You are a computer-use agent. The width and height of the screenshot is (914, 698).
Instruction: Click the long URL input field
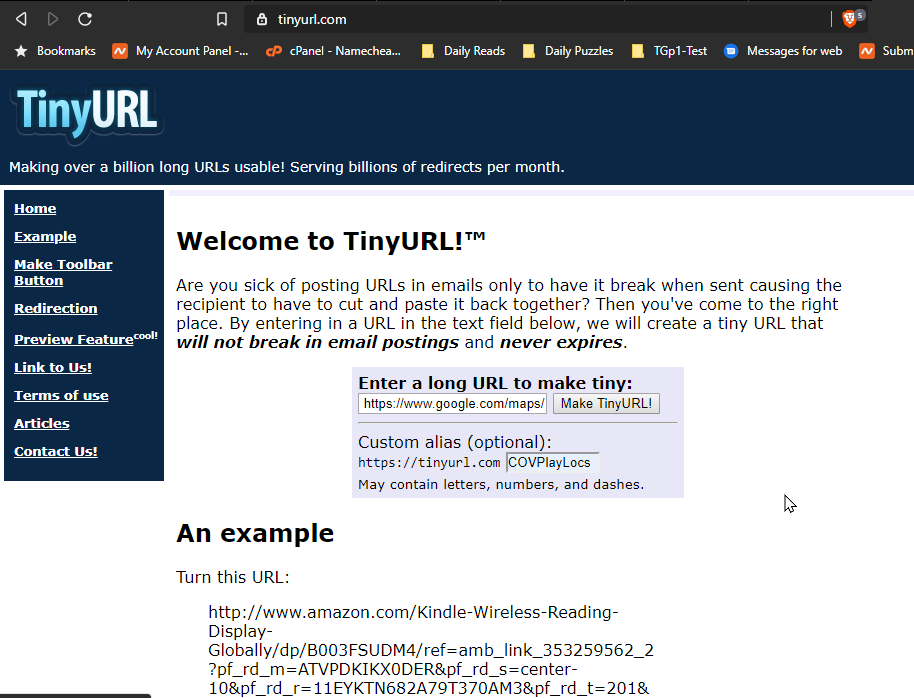click(452, 404)
